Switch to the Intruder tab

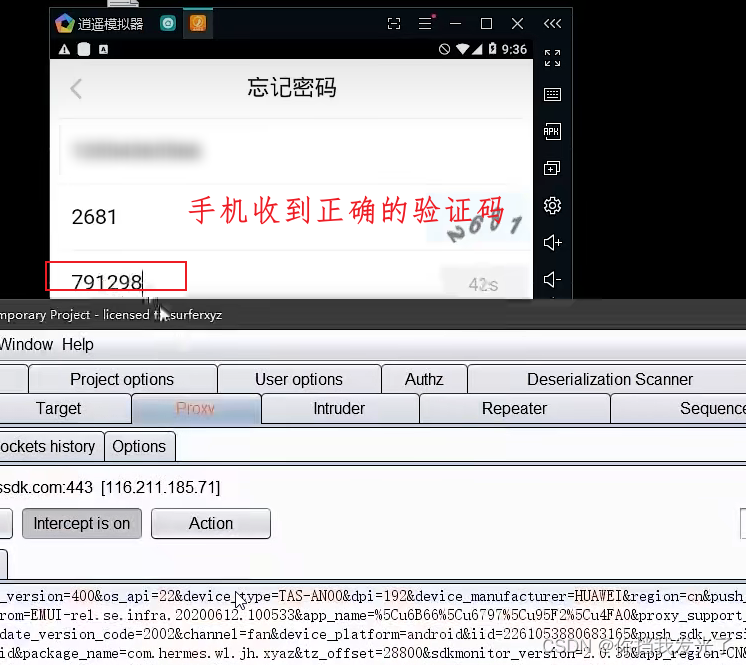tap(339, 408)
